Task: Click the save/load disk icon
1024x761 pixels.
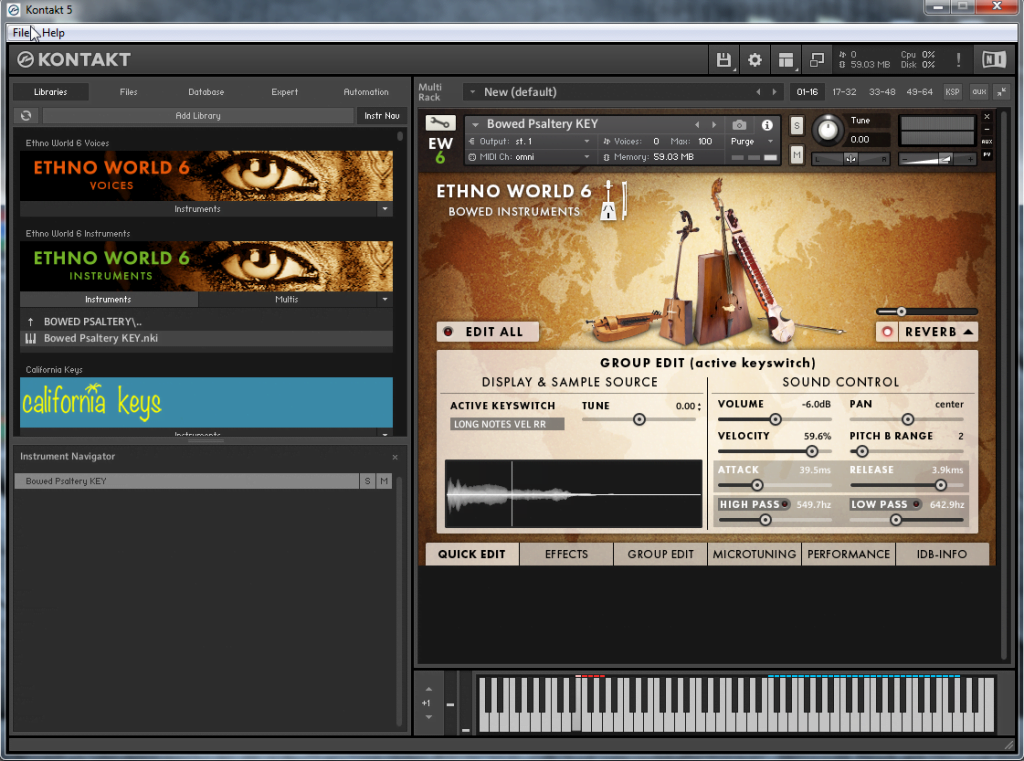Action: (x=723, y=60)
